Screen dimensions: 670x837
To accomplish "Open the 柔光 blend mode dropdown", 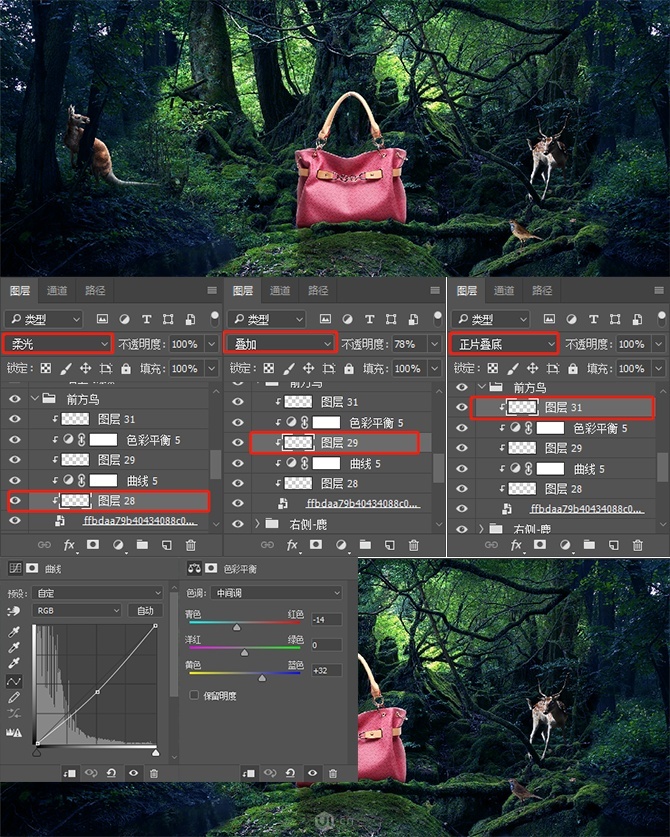I will pyautogui.click(x=58, y=344).
